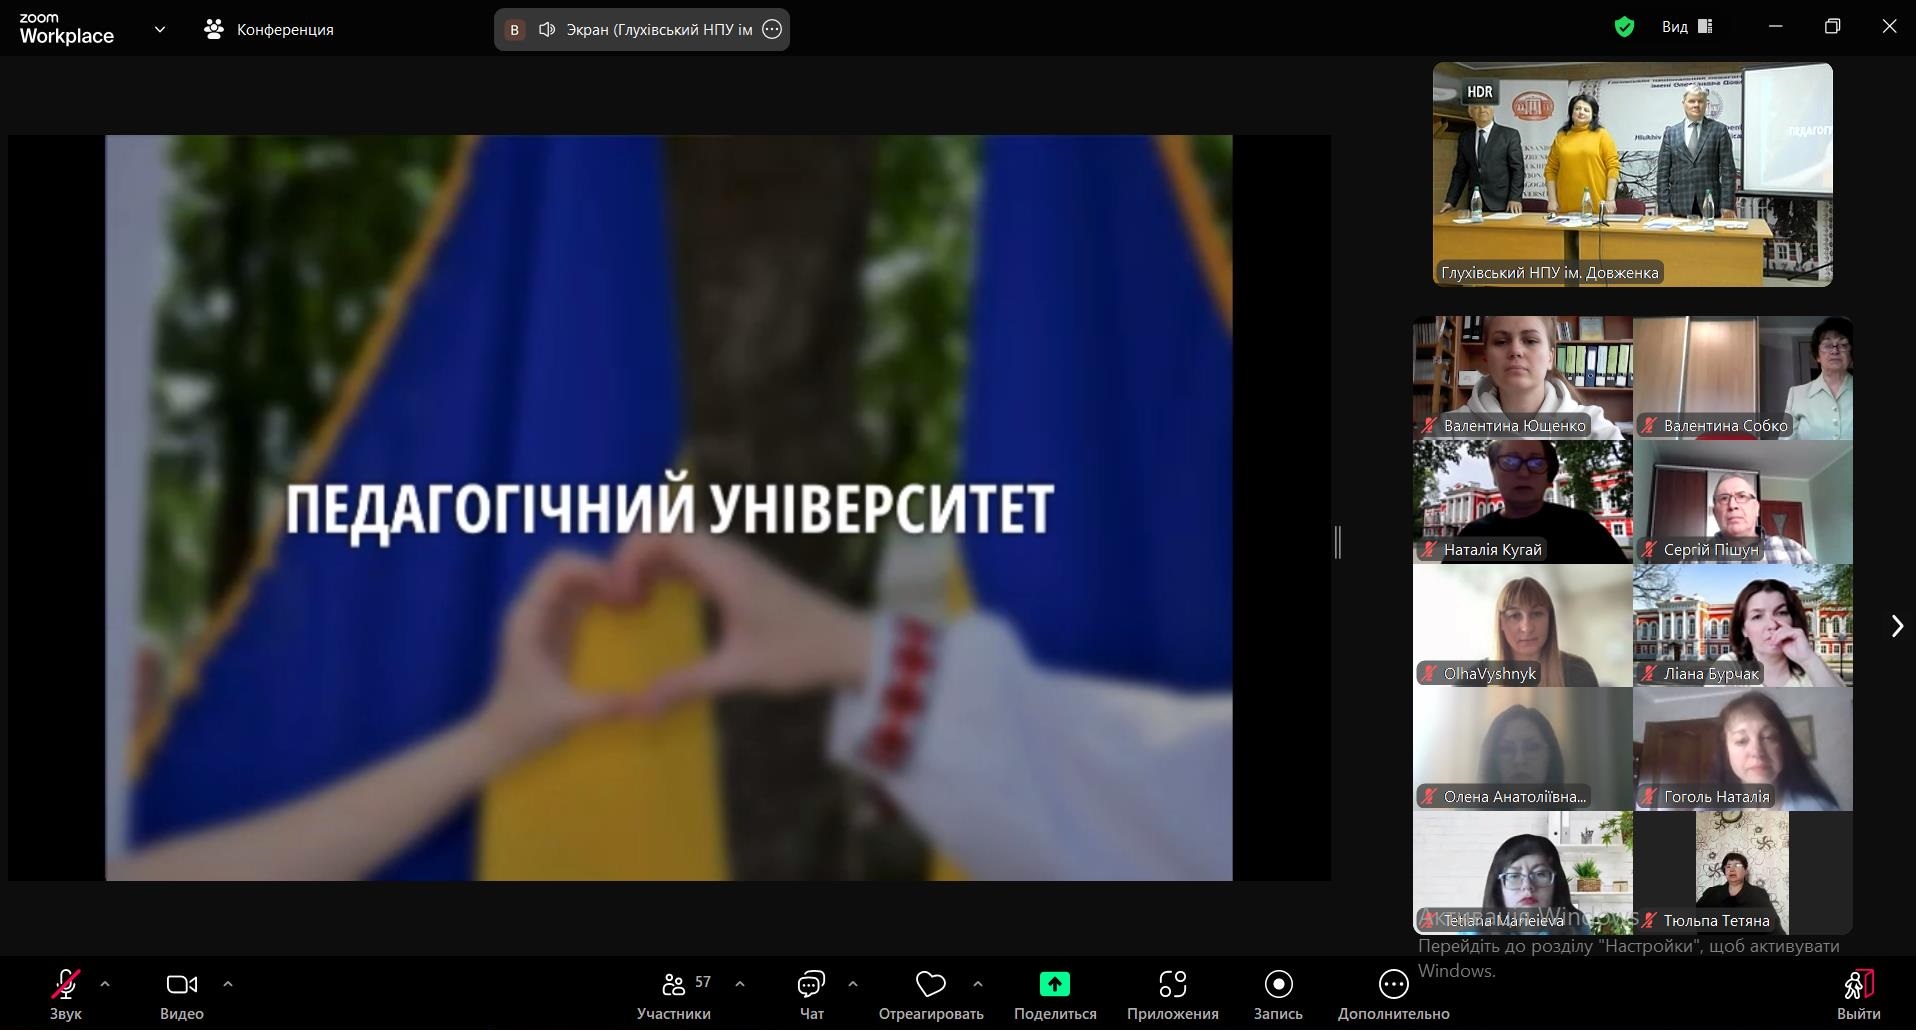1916x1030 pixels.
Task: Click the green Share screen icon
Action: pyautogui.click(x=1054, y=985)
